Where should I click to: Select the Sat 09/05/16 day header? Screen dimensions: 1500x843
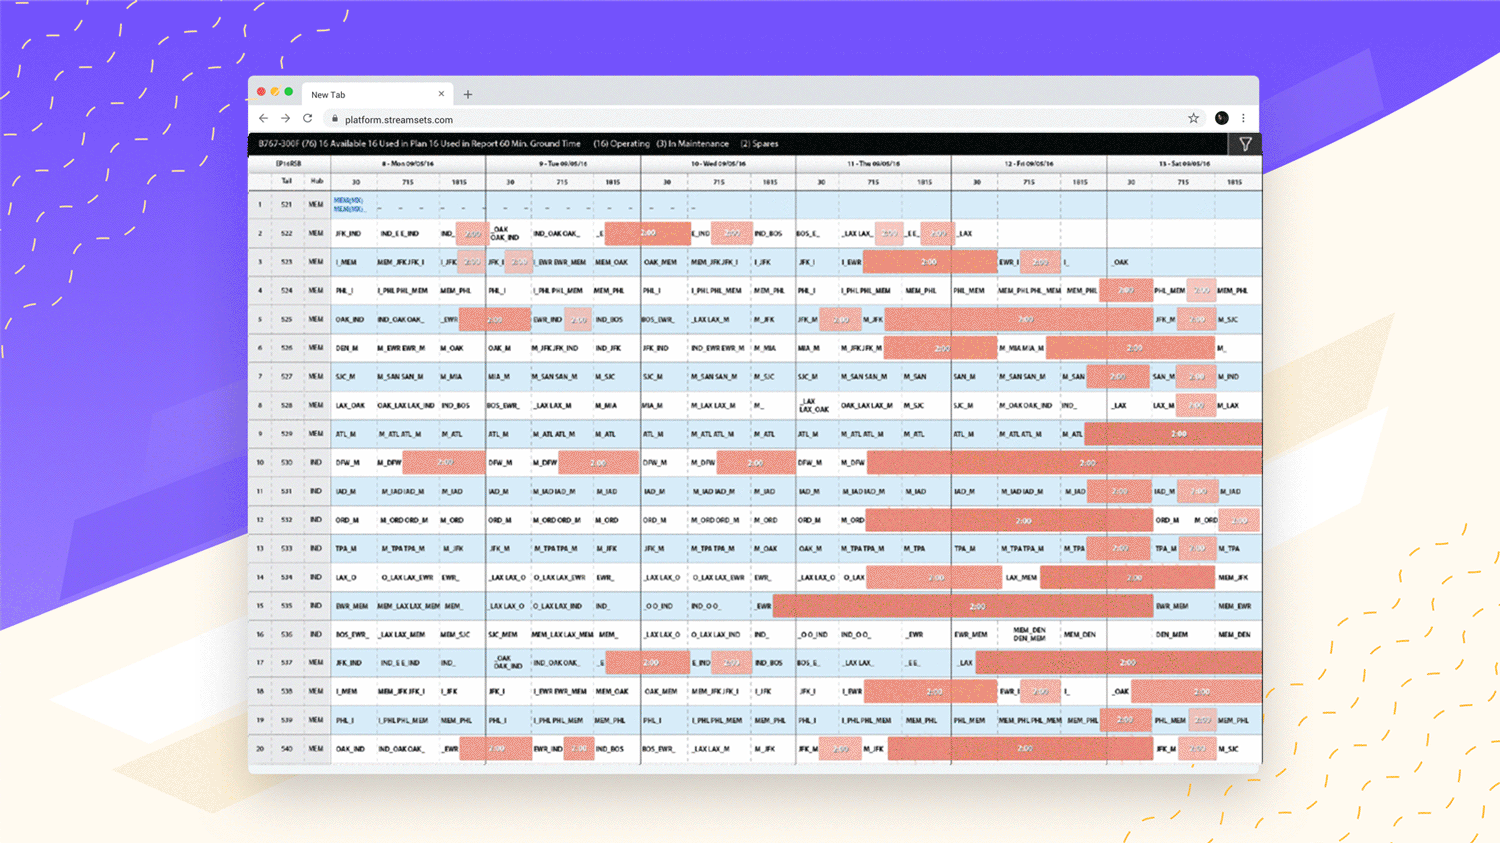click(1184, 164)
